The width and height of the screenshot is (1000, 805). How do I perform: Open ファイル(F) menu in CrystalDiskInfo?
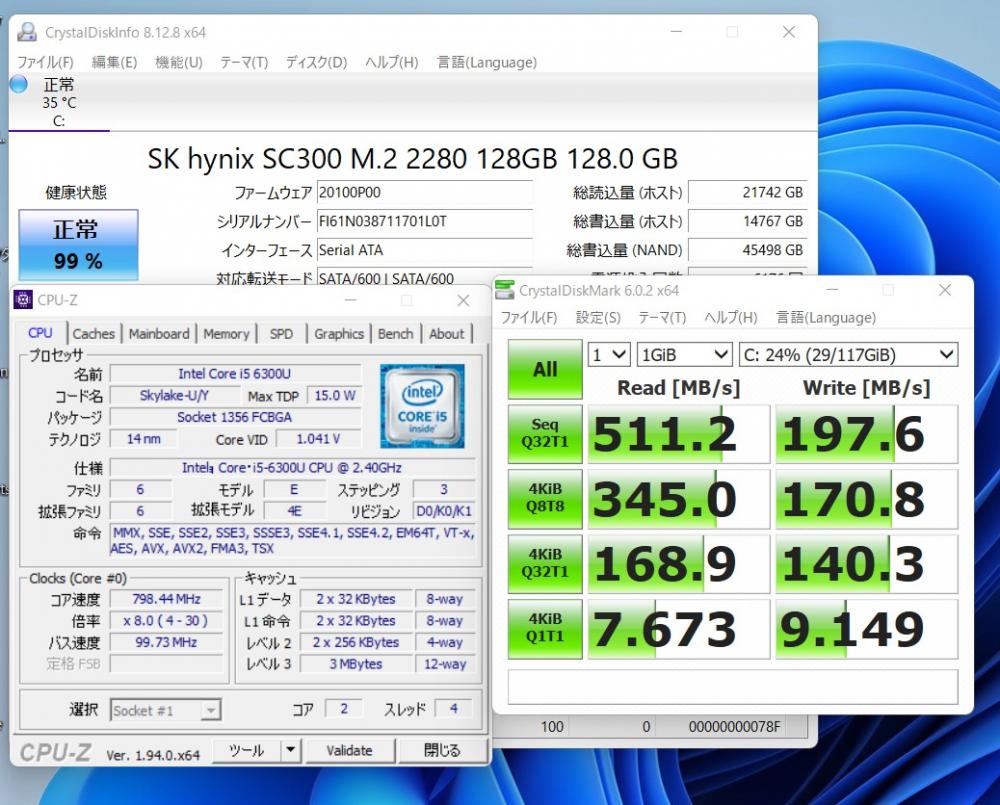click(x=45, y=63)
